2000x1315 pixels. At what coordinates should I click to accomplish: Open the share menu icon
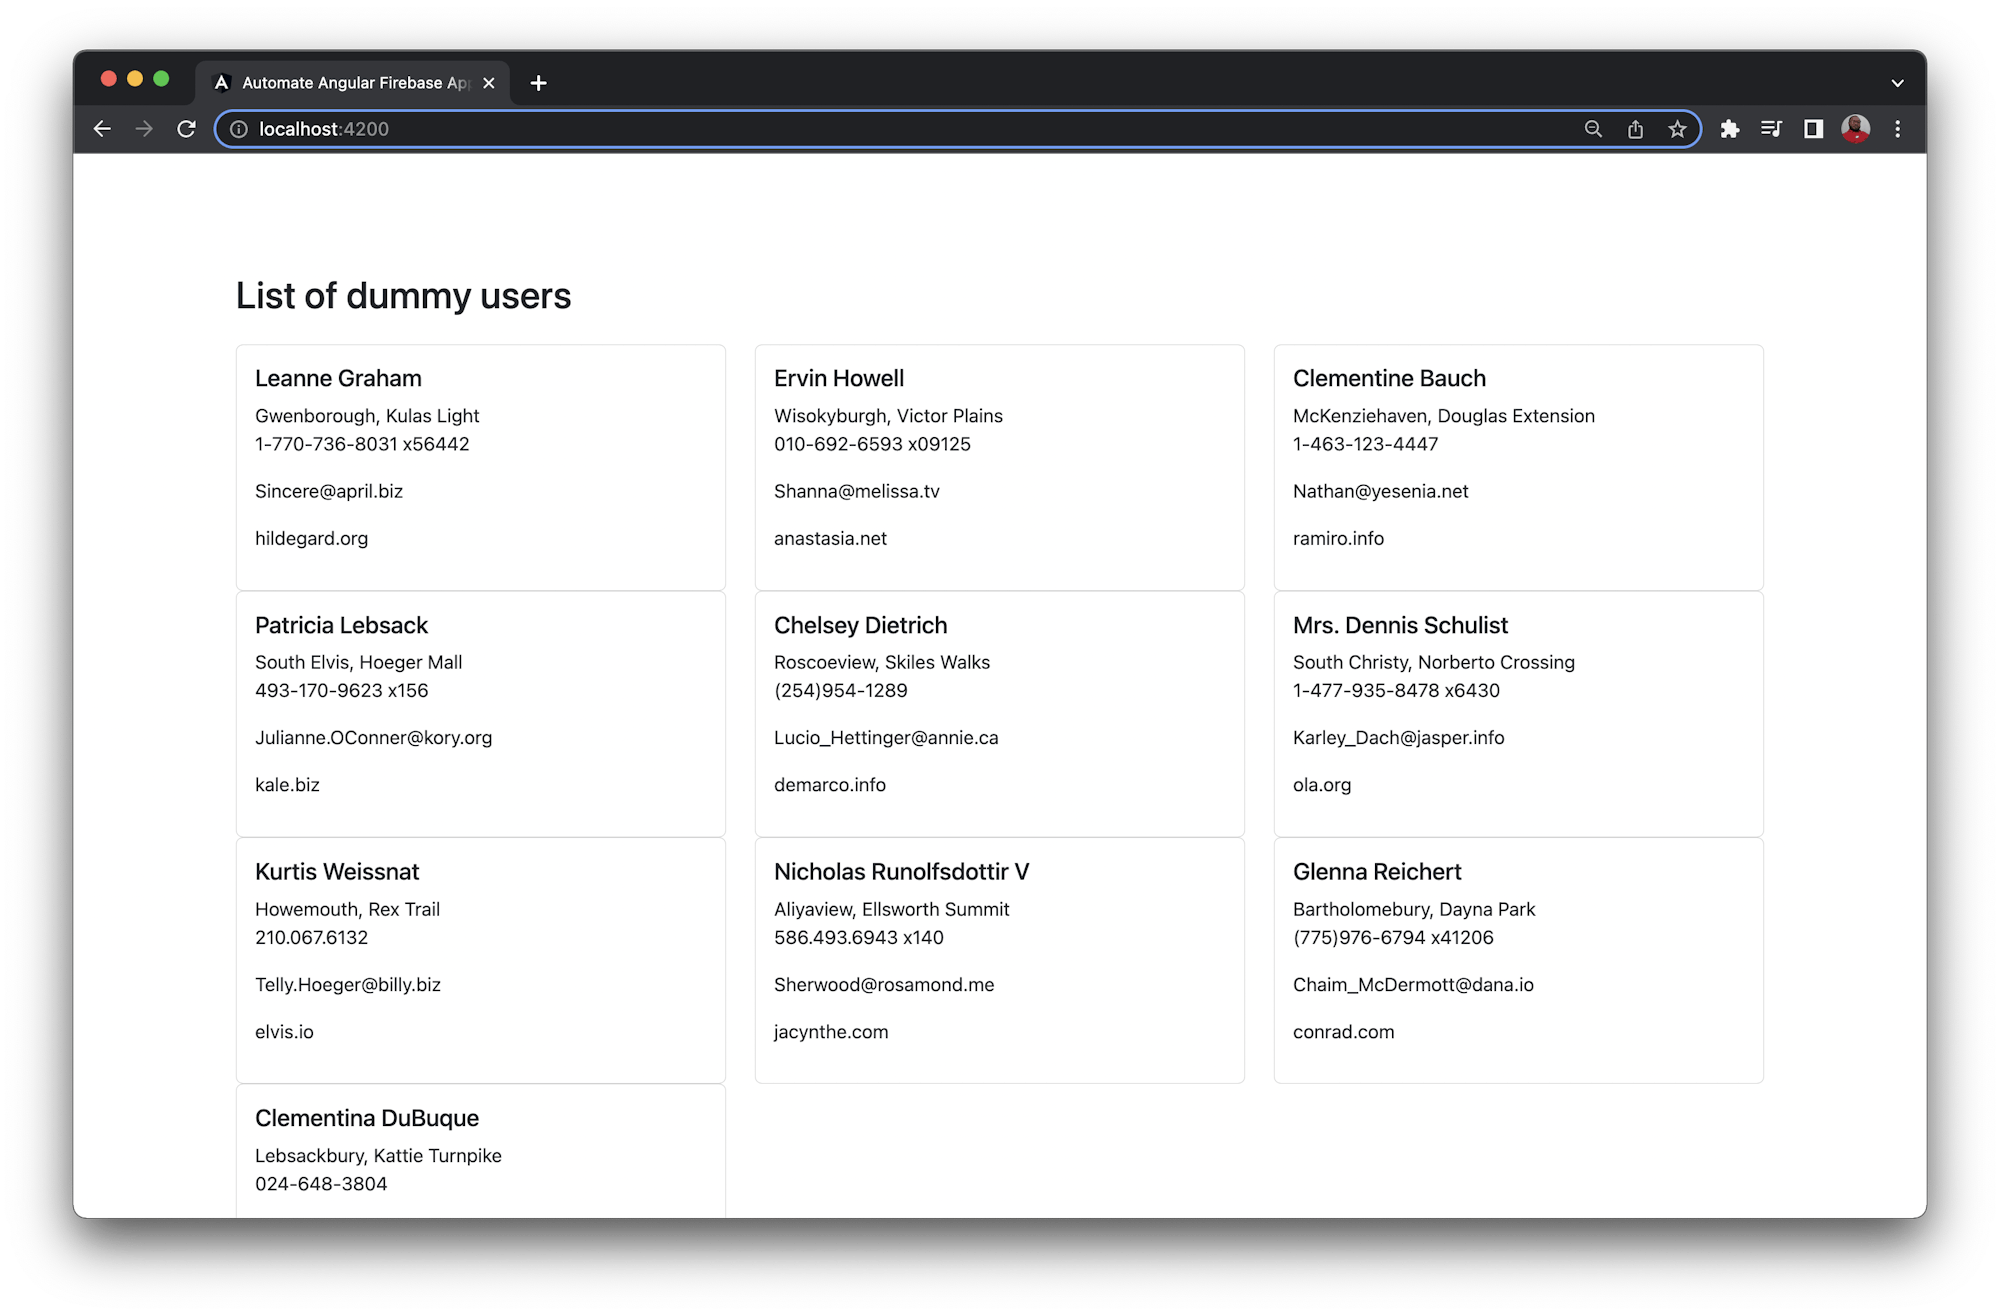[1635, 129]
